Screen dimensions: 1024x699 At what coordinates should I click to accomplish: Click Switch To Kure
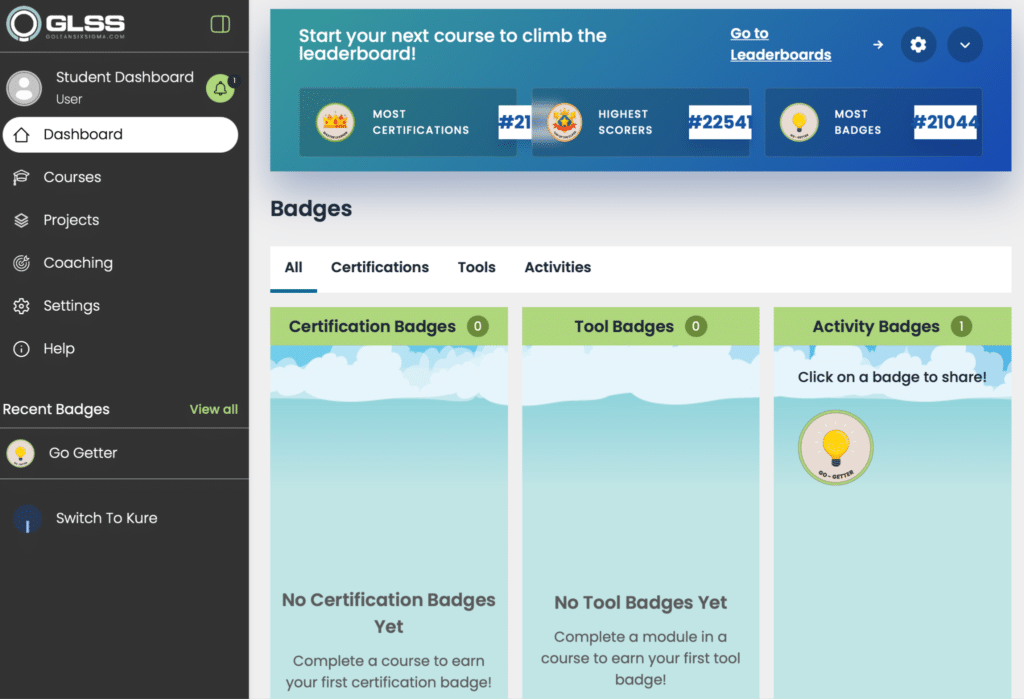106,518
